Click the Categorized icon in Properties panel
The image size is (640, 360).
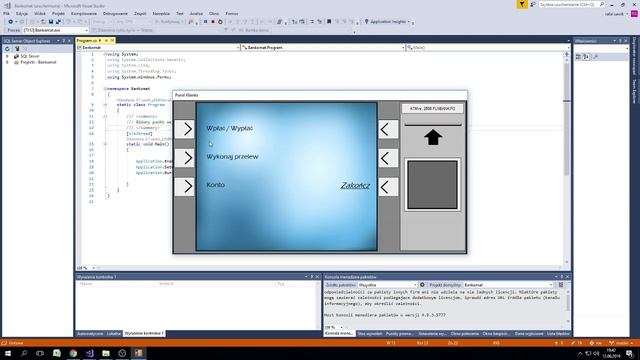click(578, 57)
